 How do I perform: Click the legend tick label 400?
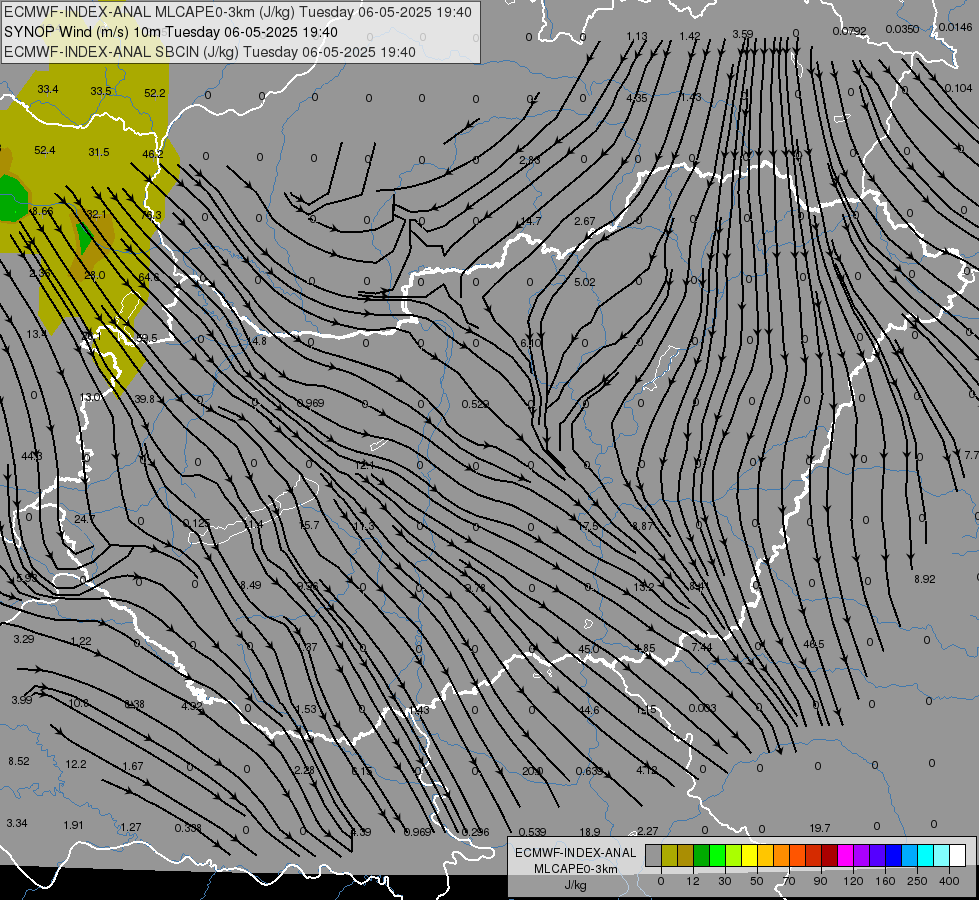[949, 881]
